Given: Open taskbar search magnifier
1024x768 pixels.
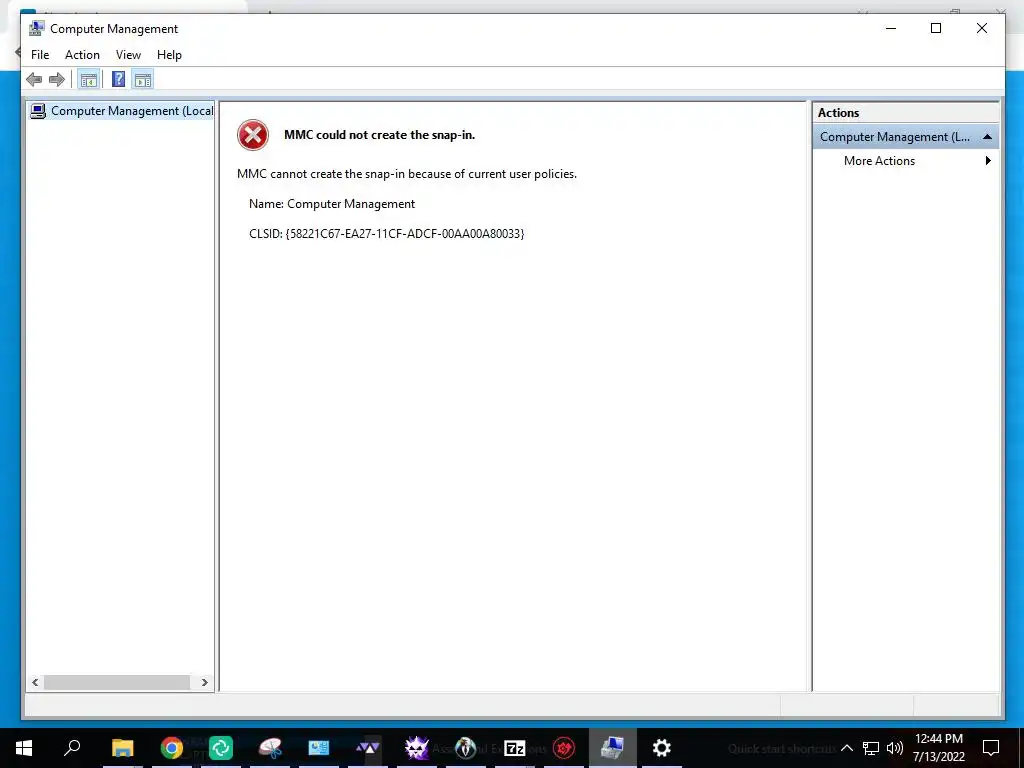Looking at the screenshot, I should [72, 748].
